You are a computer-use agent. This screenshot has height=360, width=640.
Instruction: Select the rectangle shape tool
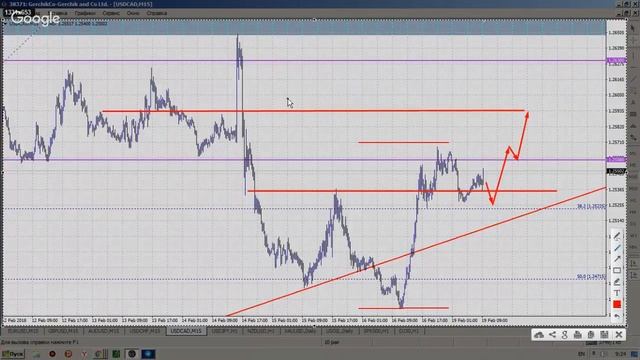click(617, 270)
